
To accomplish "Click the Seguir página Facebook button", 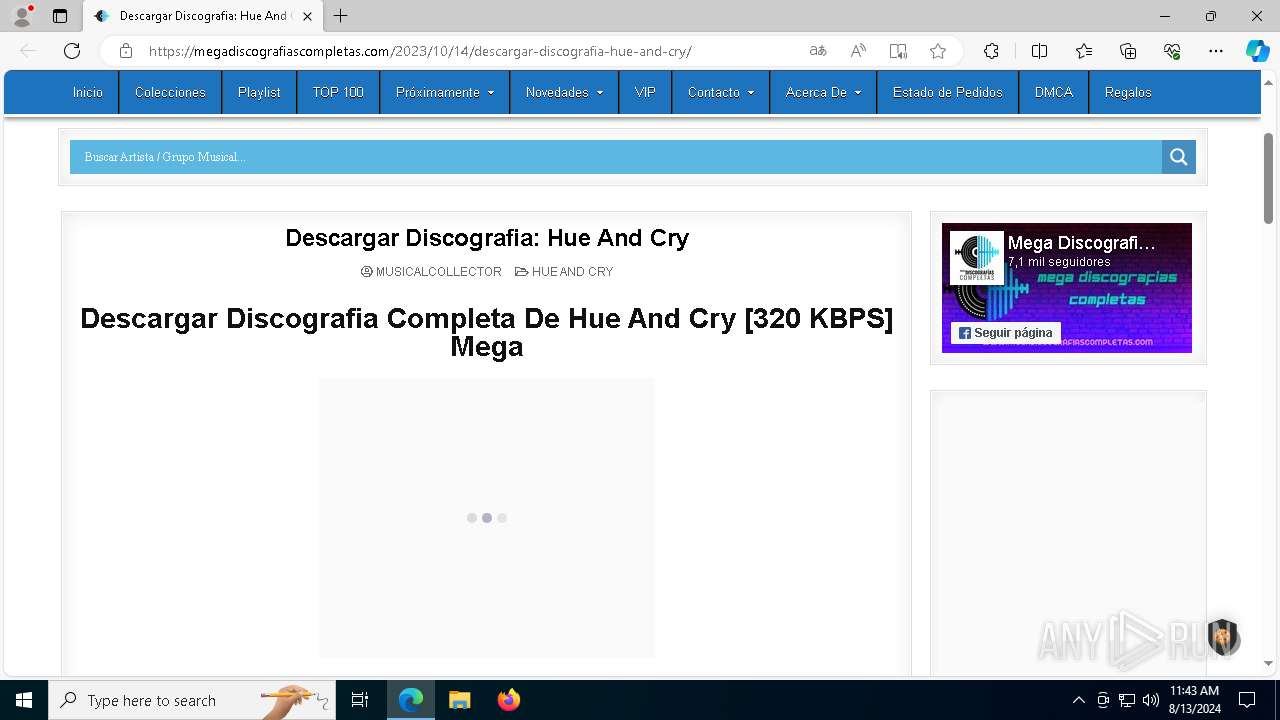I will click(x=1006, y=333).
